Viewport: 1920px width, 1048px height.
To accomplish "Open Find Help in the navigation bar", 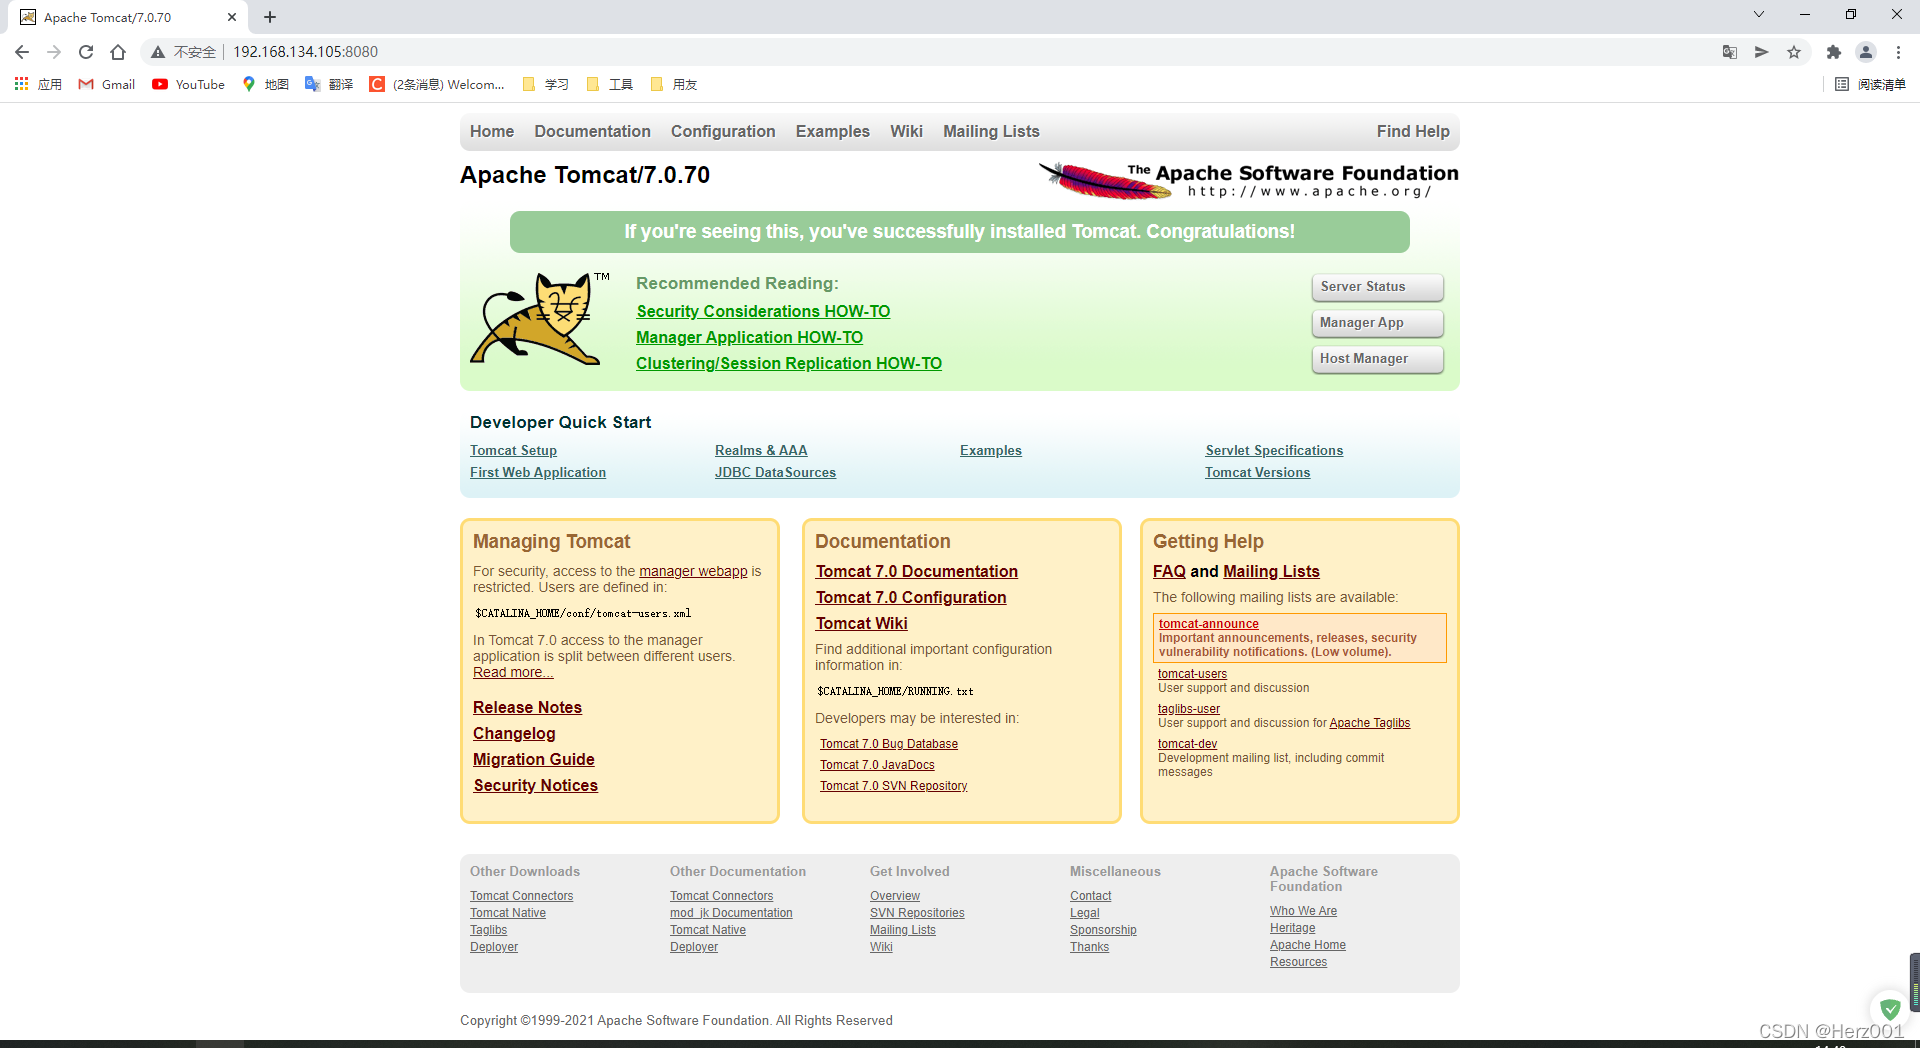I will point(1413,131).
